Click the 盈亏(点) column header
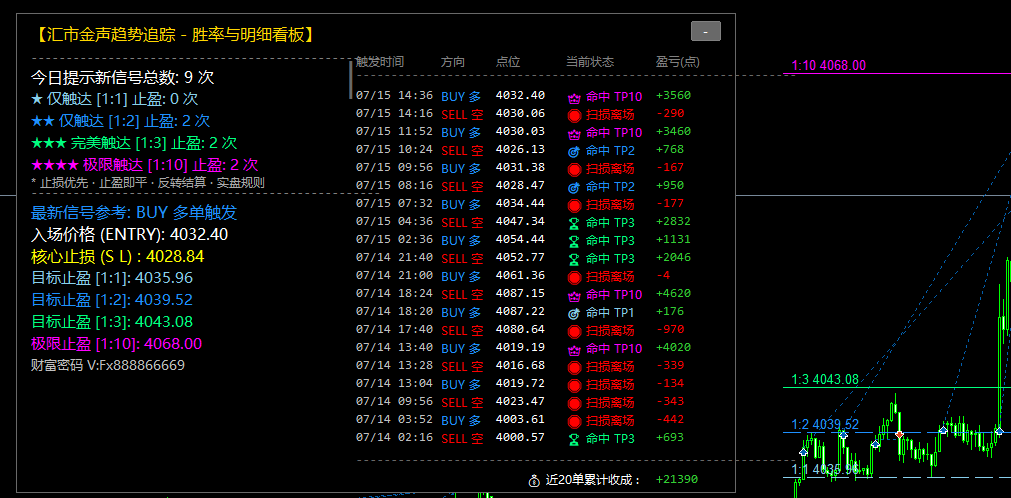This screenshot has width=1011, height=498. [x=678, y=63]
